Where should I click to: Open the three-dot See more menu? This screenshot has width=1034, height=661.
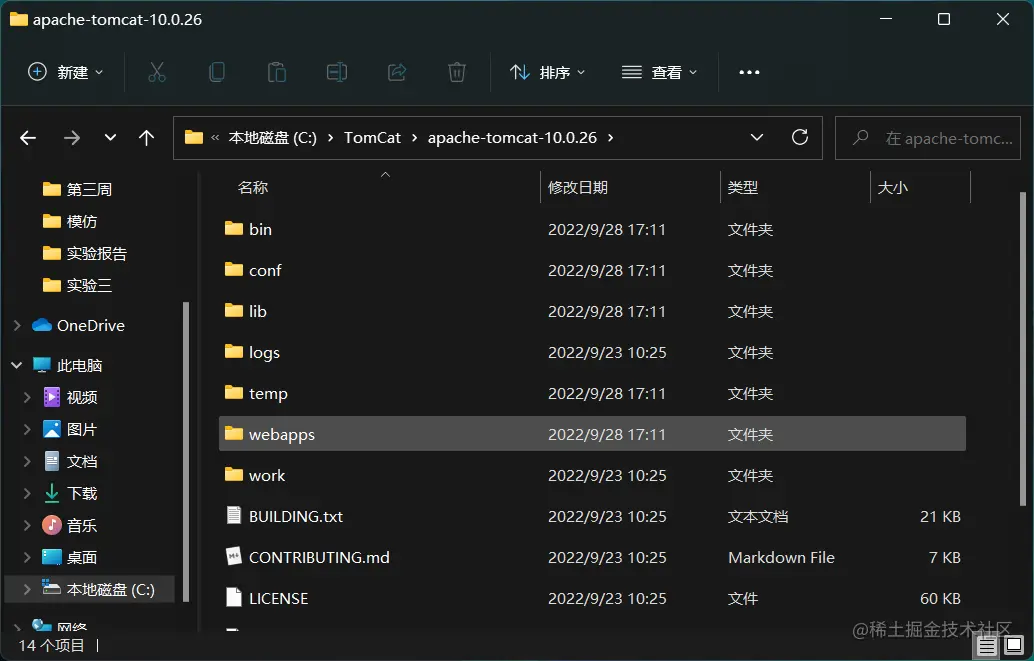(749, 72)
